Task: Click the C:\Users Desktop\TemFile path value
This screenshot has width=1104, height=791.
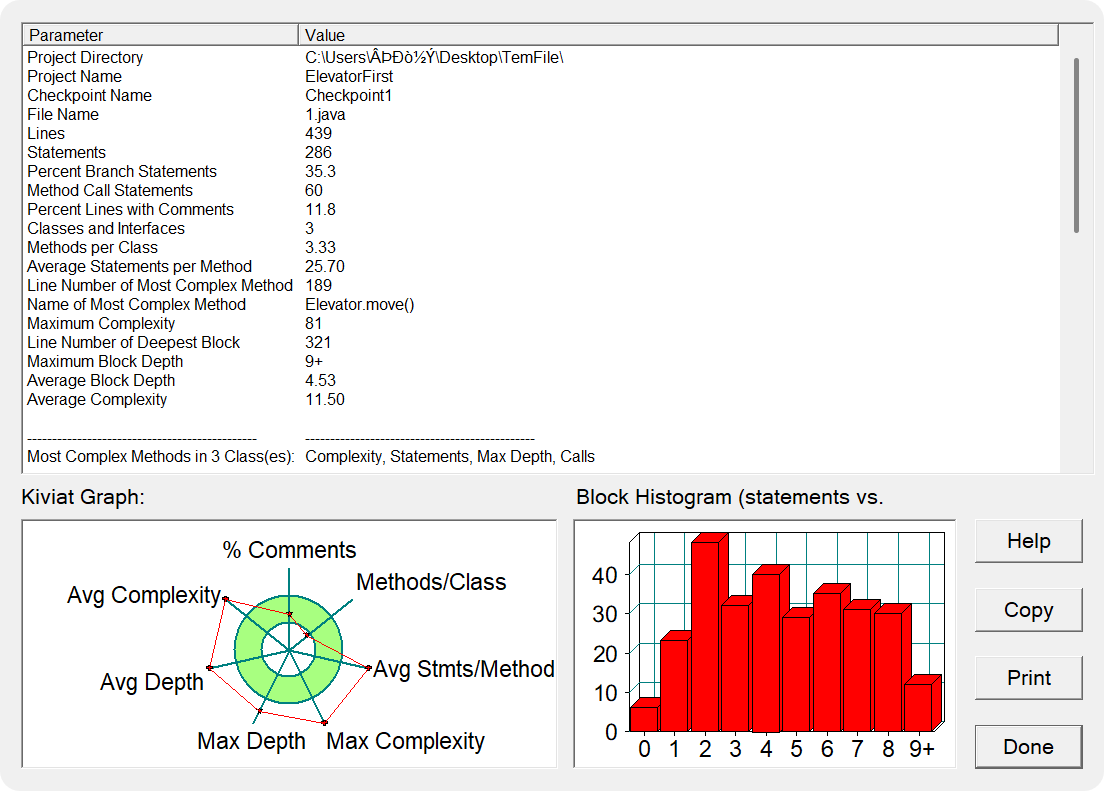Action: [x=434, y=57]
